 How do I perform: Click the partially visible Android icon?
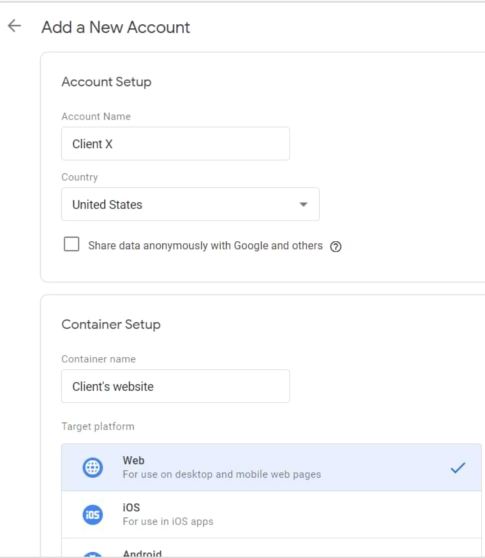click(x=93, y=554)
